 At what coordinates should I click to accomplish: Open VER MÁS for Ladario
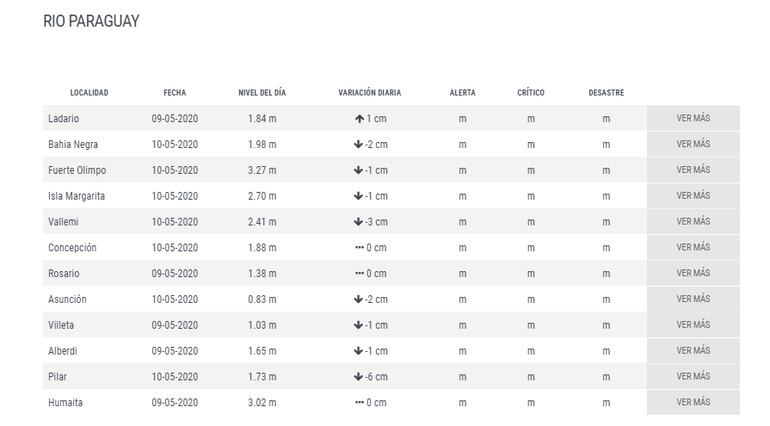point(693,118)
